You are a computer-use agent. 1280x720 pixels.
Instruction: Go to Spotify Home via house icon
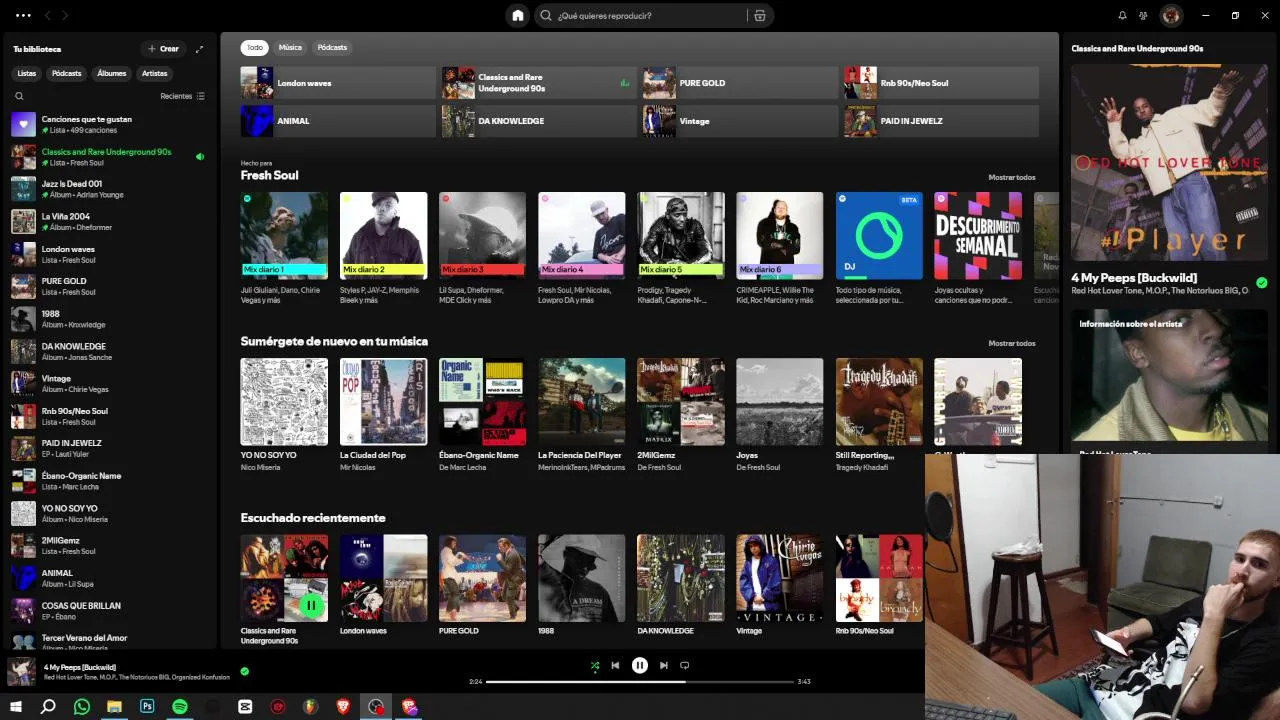(x=517, y=15)
